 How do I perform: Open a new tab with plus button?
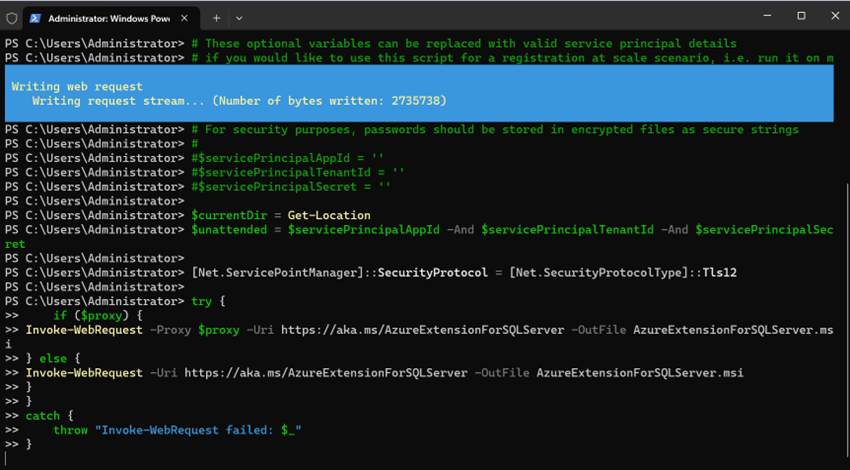coord(216,17)
